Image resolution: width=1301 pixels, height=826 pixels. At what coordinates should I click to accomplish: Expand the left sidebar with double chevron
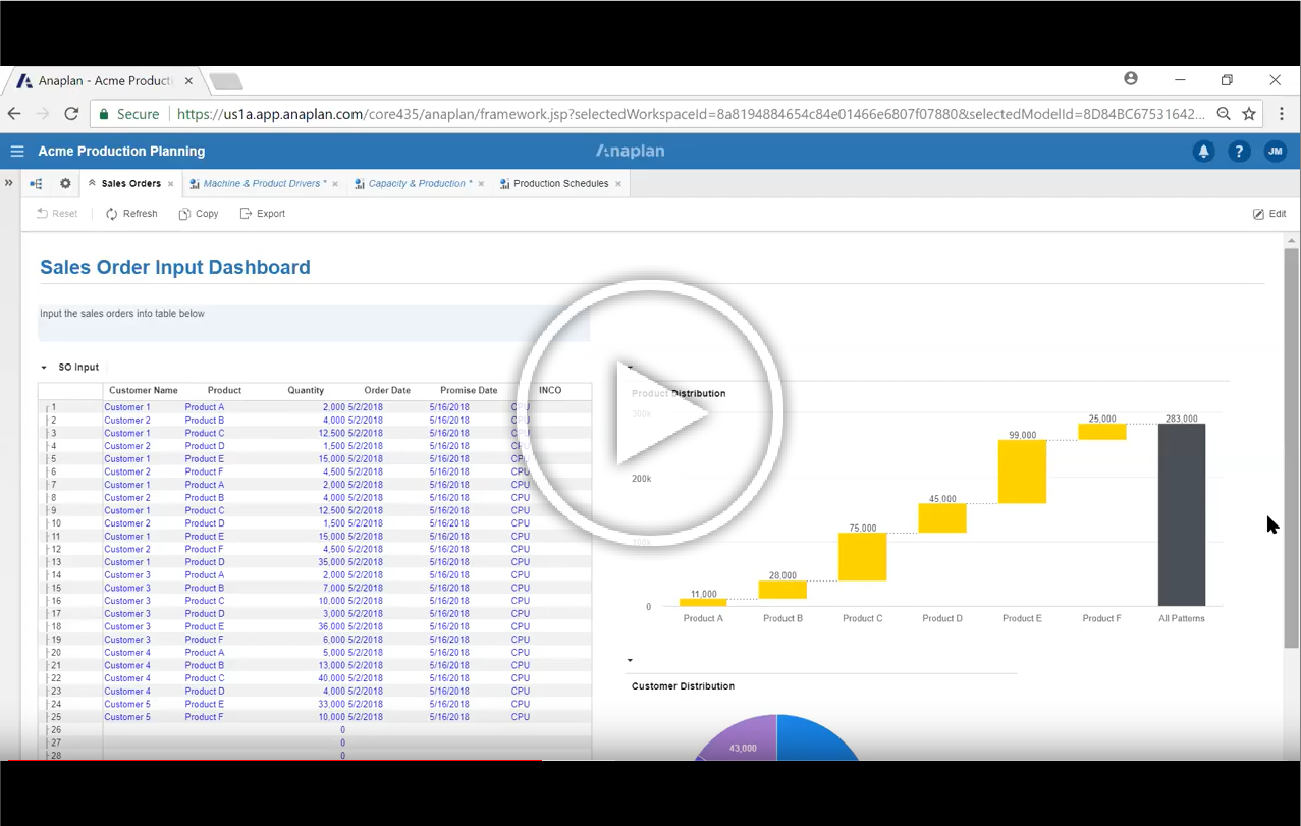pos(9,183)
